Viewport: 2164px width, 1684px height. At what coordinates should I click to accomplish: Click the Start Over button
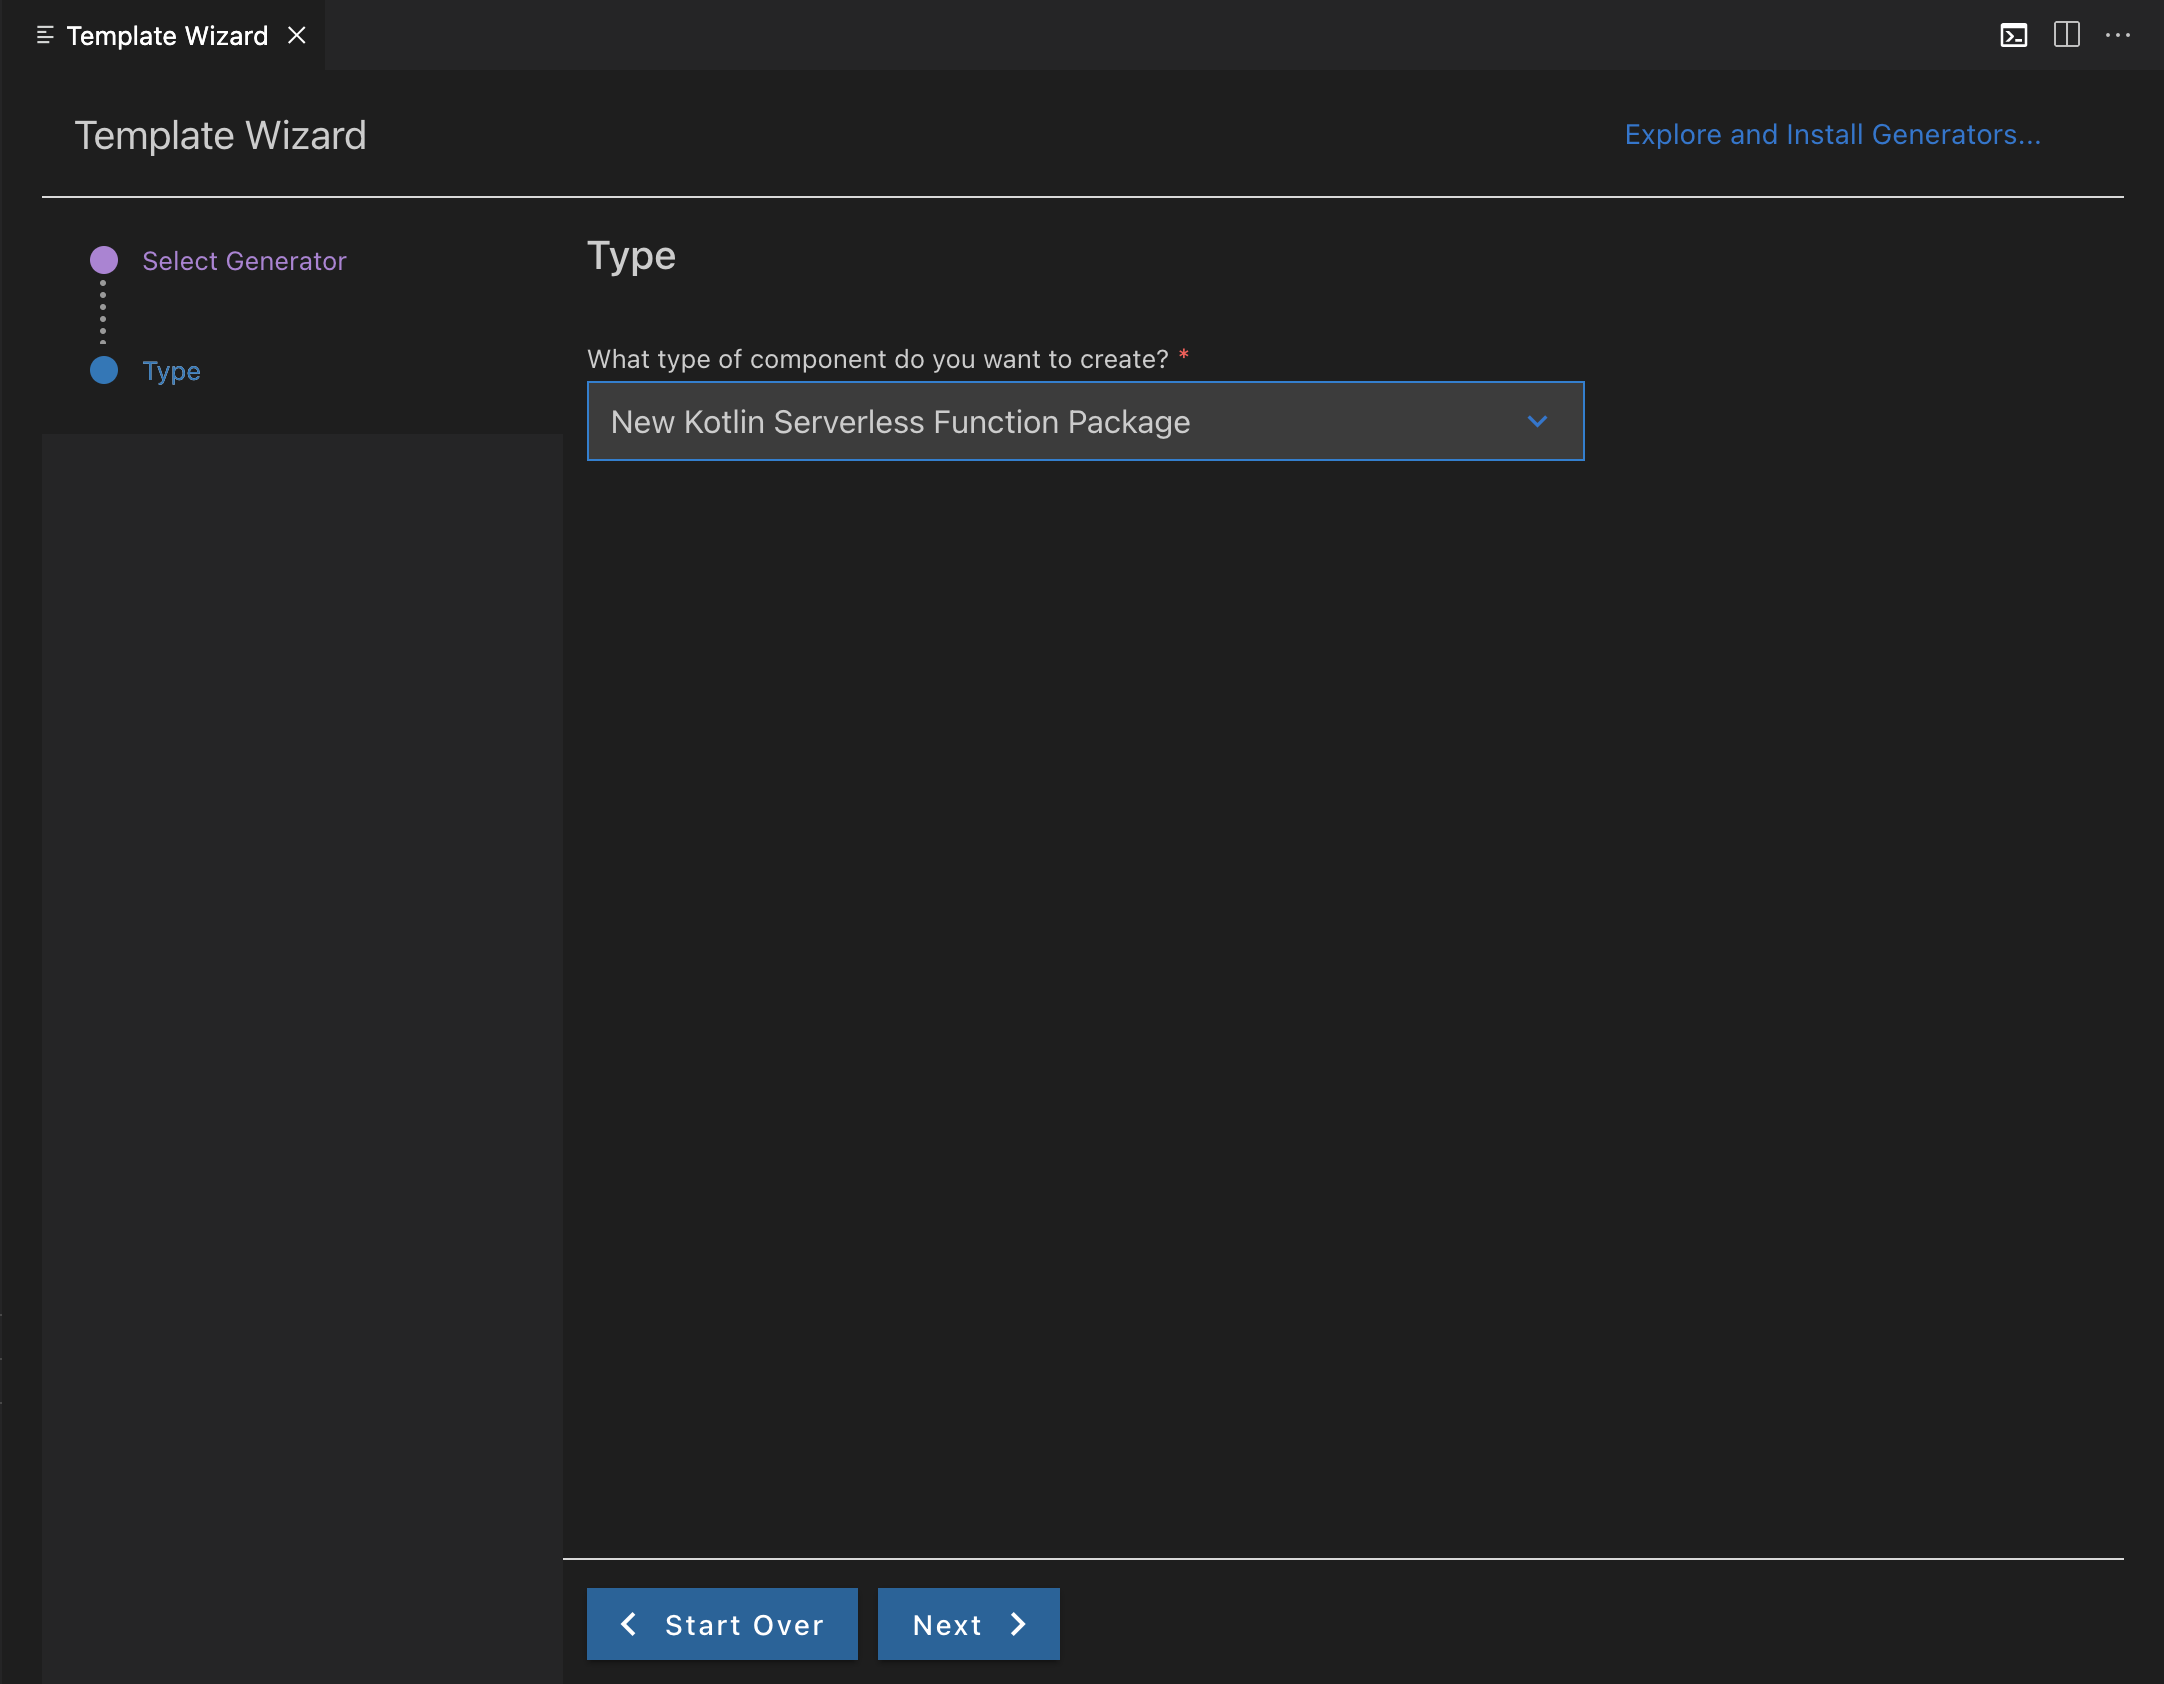[x=722, y=1624]
